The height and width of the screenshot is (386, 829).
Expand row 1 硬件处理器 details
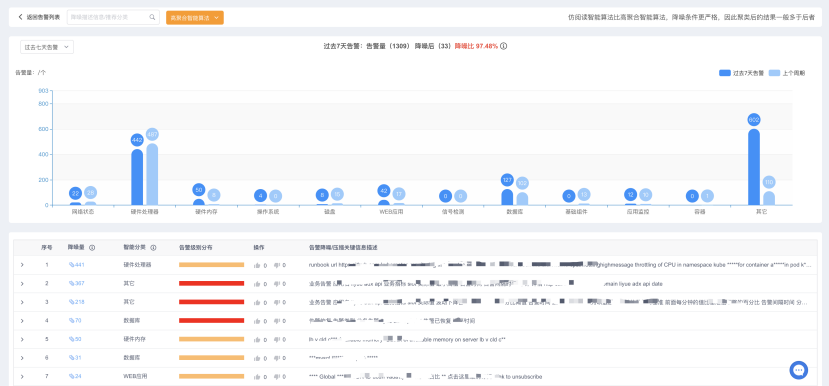click(x=22, y=265)
